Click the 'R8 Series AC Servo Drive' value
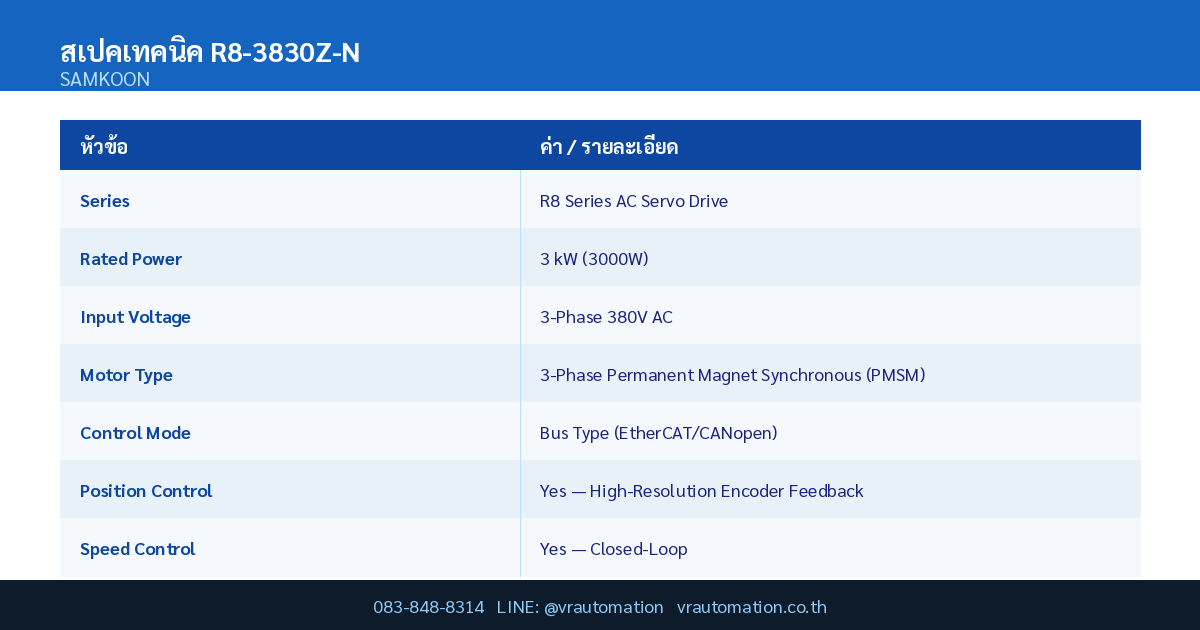The height and width of the screenshot is (630, 1200). point(634,201)
